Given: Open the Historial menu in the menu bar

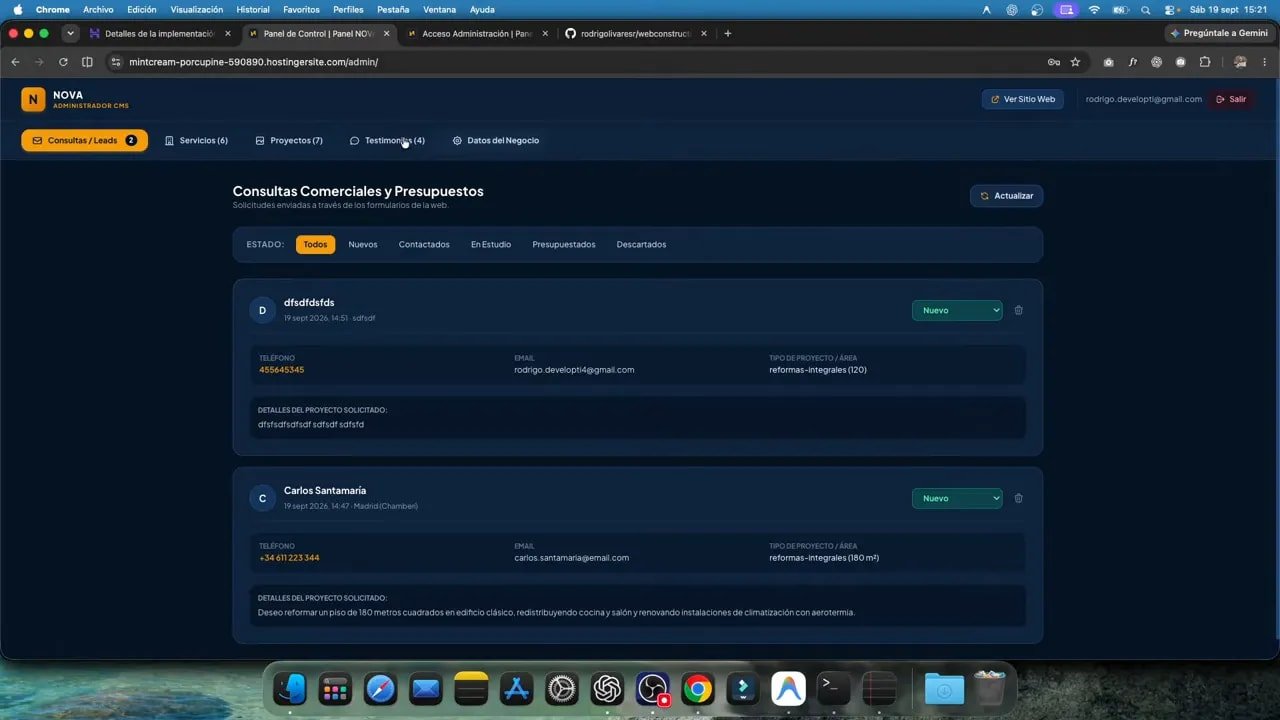Looking at the screenshot, I should point(253,9).
